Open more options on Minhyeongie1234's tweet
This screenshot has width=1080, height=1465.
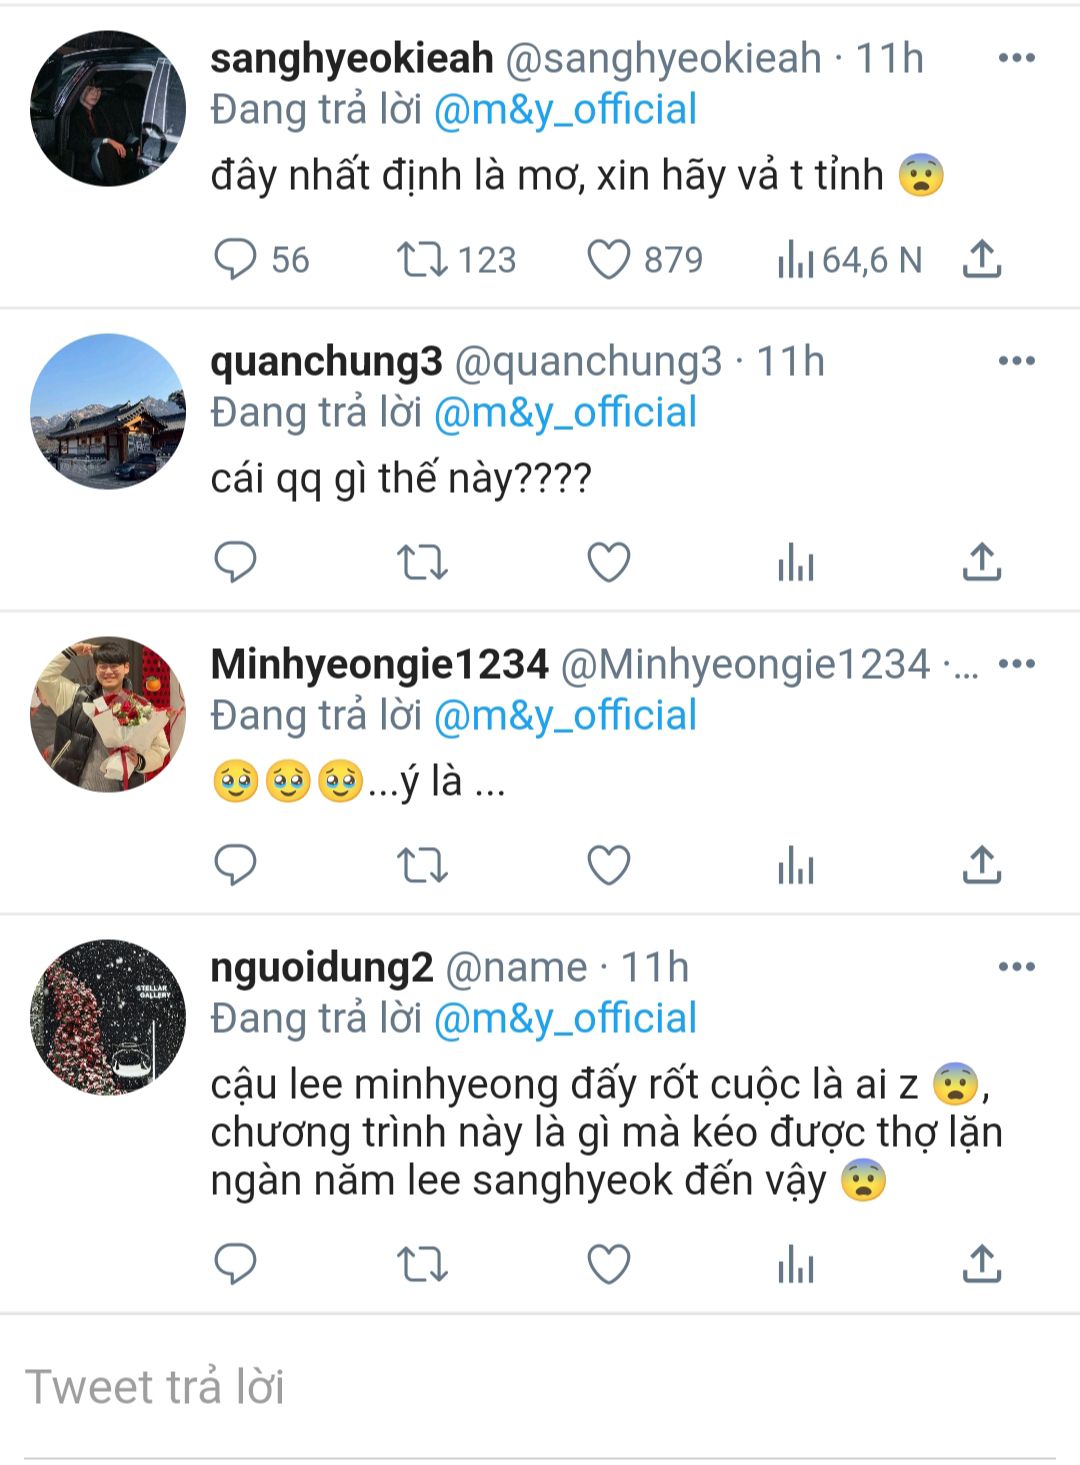pos(1016,664)
